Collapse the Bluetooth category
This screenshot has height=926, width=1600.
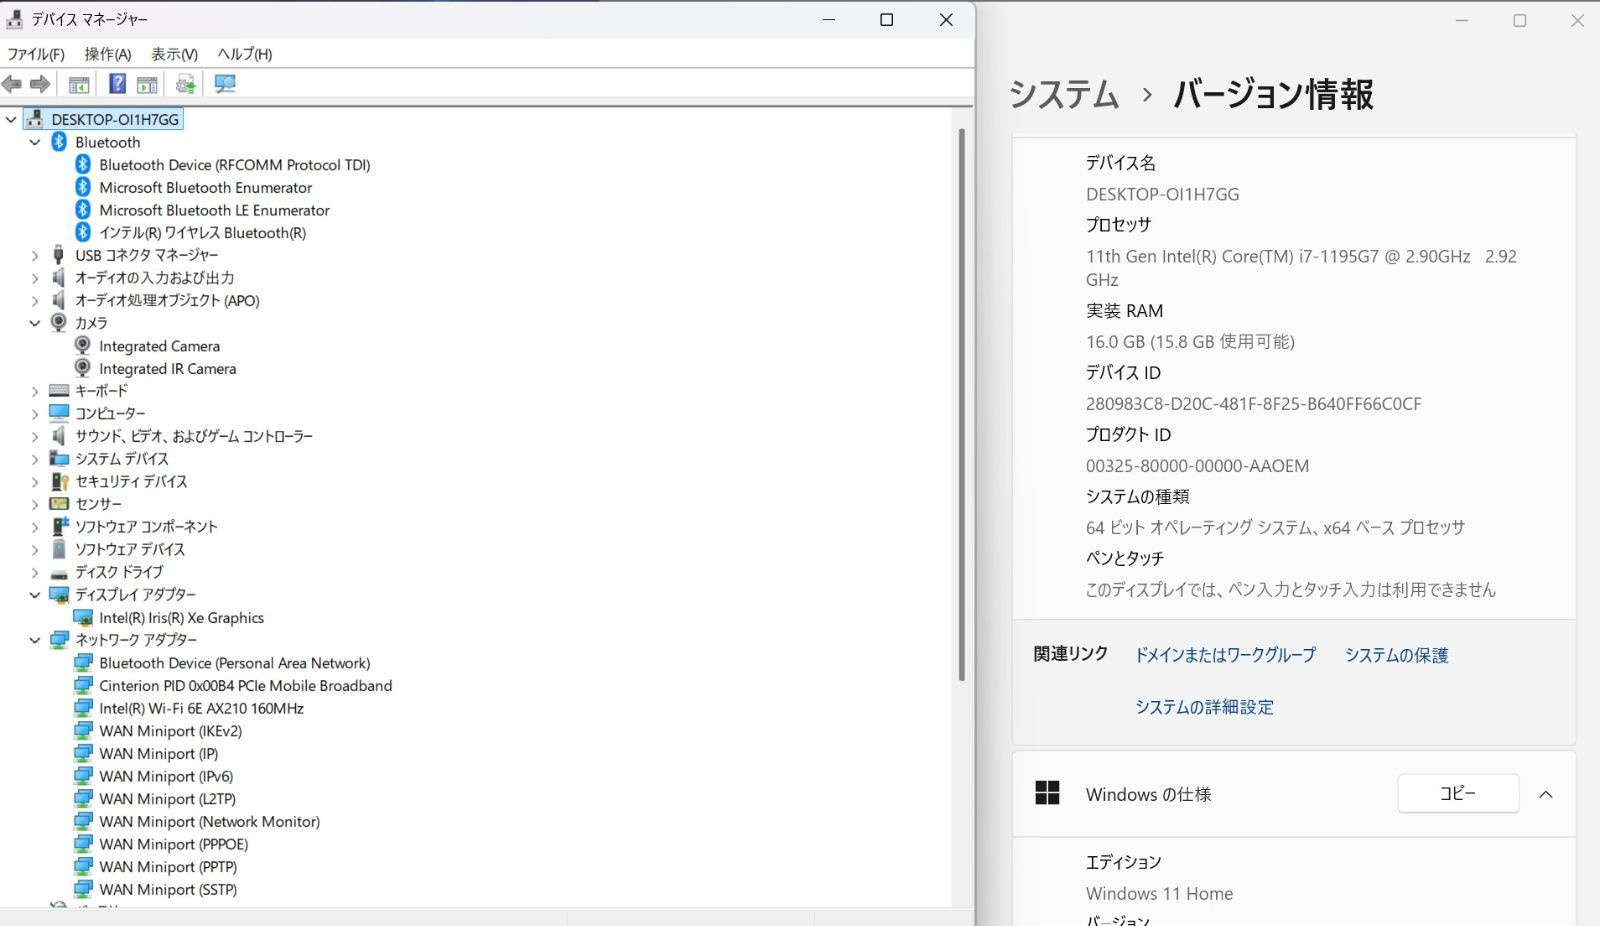[x=35, y=142]
